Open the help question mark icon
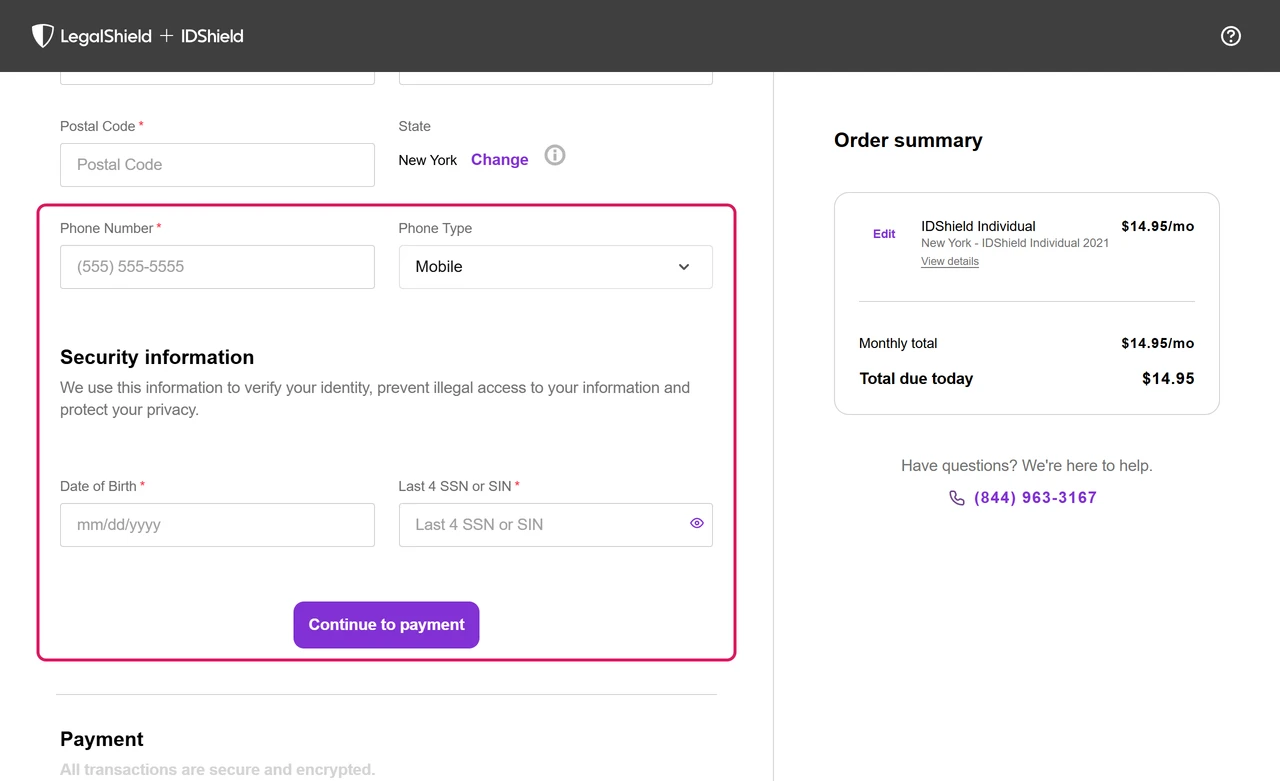1280x781 pixels. pos(1231,36)
